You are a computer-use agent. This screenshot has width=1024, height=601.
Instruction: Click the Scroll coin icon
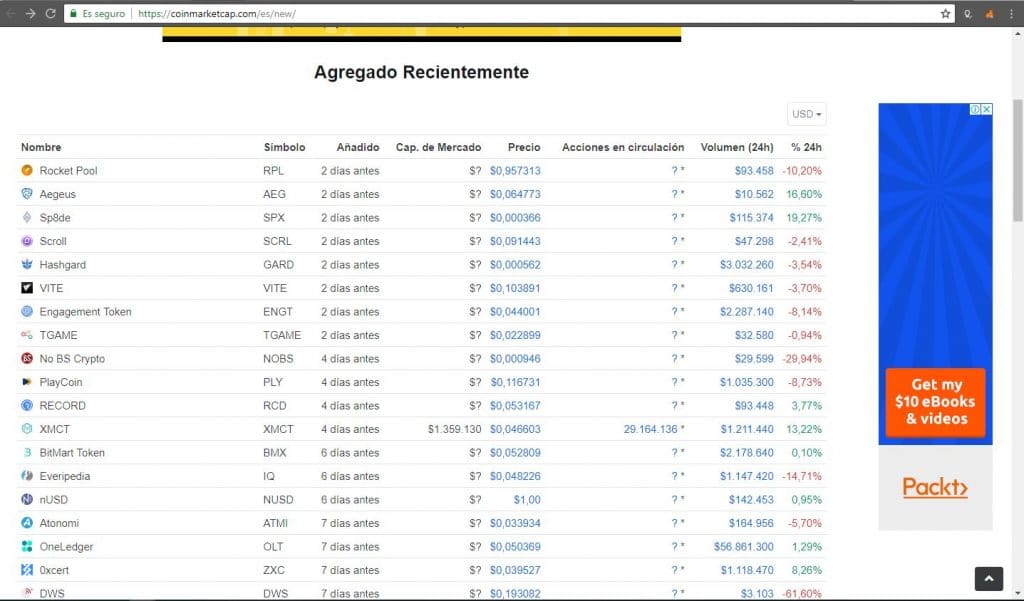(27, 241)
